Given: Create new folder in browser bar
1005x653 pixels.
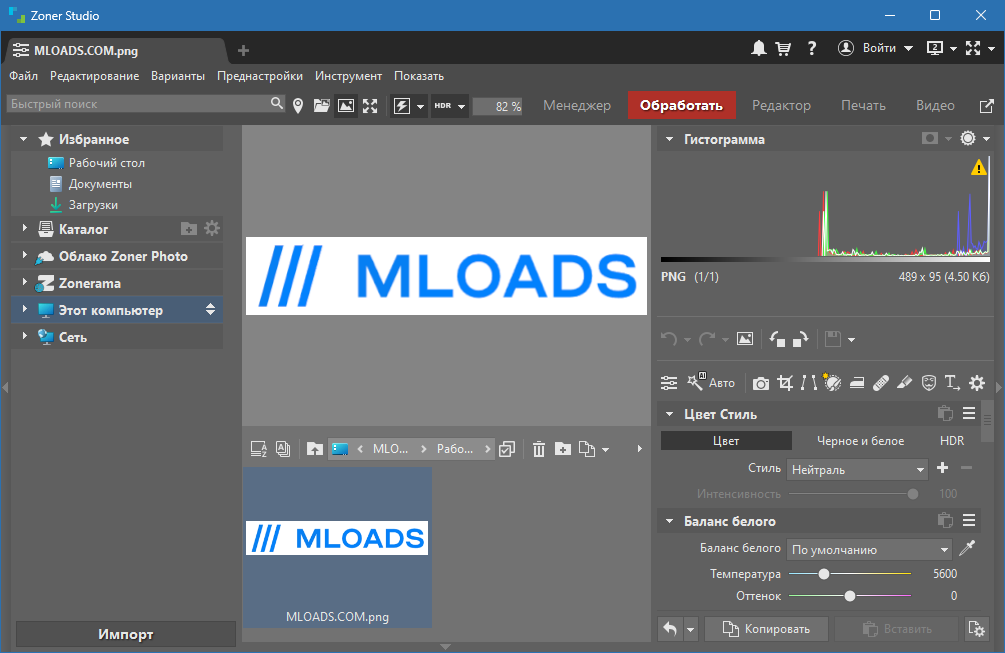Looking at the screenshot, I should coord(563,449).
